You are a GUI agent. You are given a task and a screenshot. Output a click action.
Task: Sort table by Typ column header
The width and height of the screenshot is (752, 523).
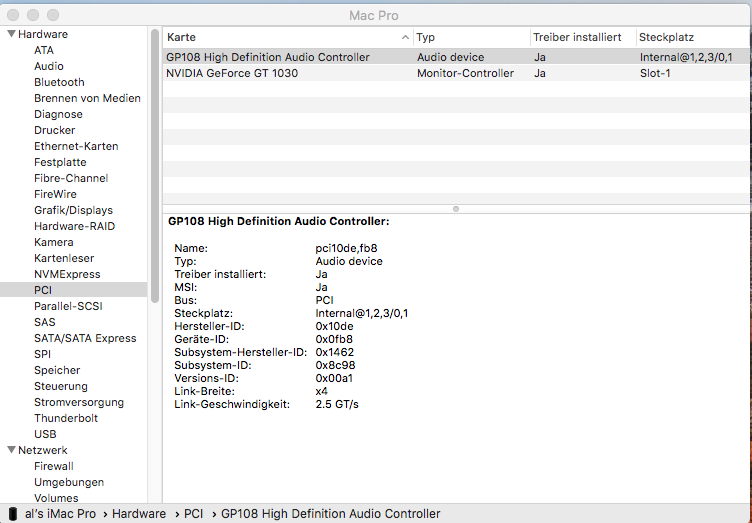471,37
